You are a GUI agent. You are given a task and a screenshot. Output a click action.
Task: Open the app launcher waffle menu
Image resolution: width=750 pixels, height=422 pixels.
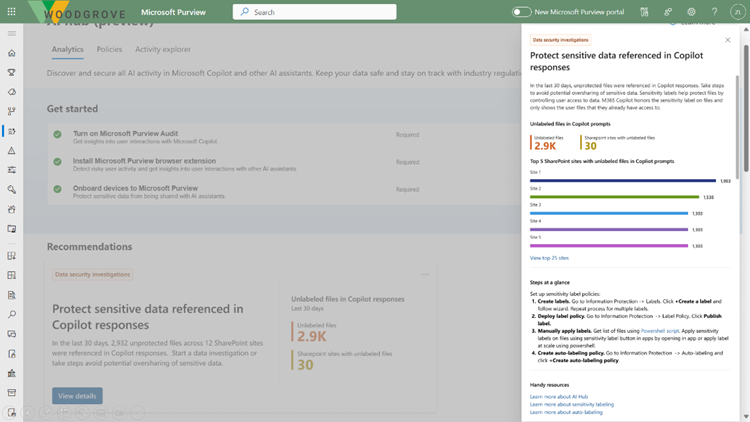tap(12, 12)
